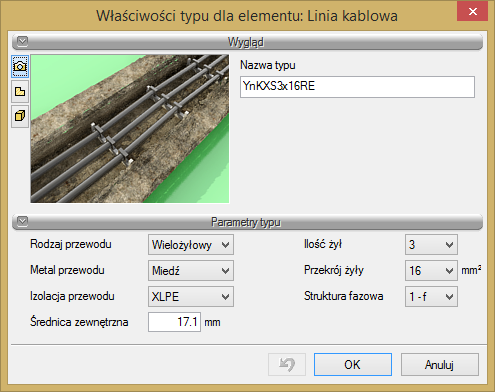Open the Izolacja przewodu dropdown
The width and height of the screenshot is (495, 392).
191,296
